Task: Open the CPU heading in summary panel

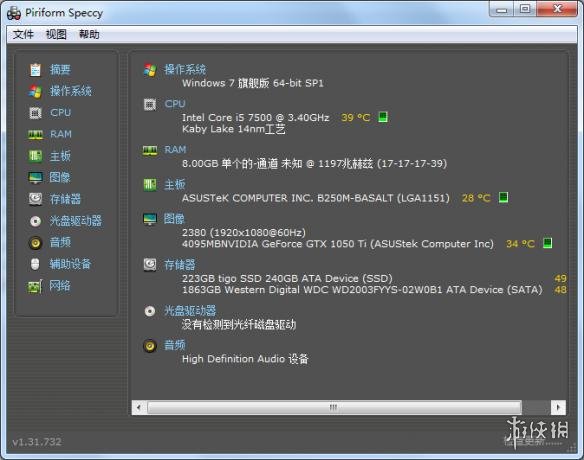Action: (175, 104)
